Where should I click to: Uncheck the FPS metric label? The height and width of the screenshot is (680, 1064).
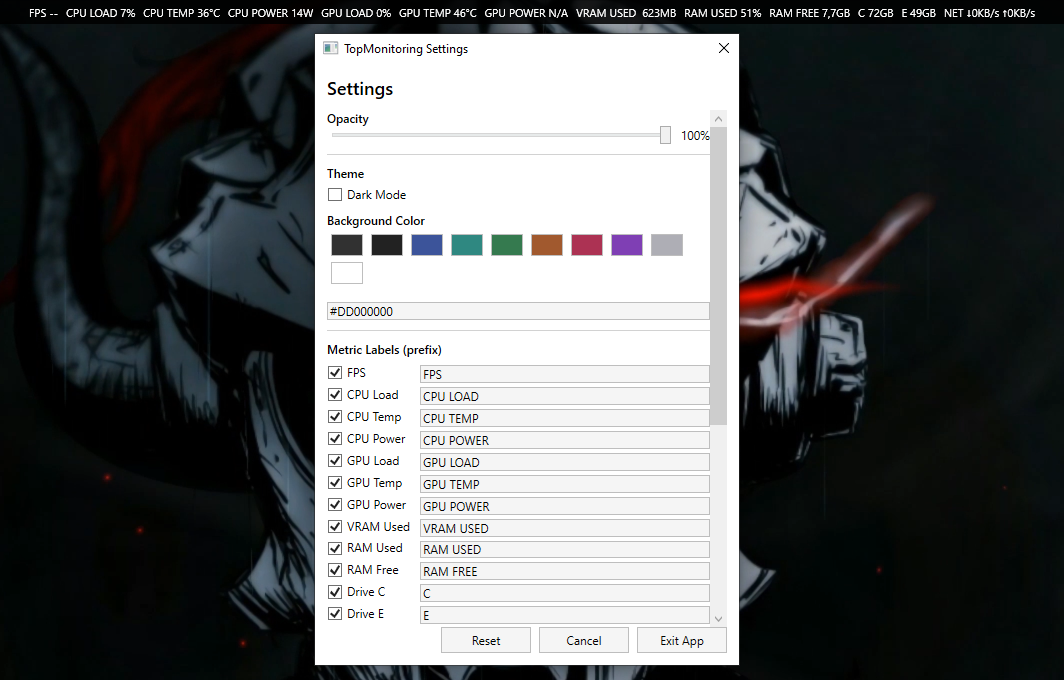point(335,372)
